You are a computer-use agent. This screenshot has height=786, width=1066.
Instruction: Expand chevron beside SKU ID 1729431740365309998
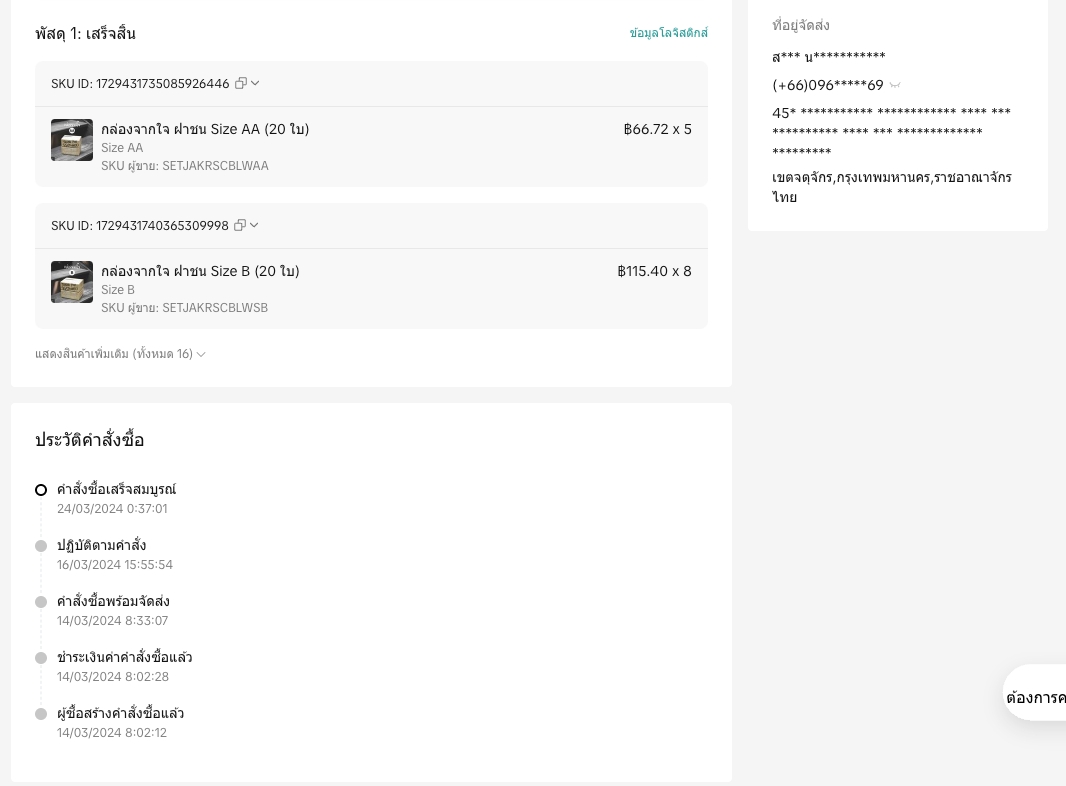[254, 225]
